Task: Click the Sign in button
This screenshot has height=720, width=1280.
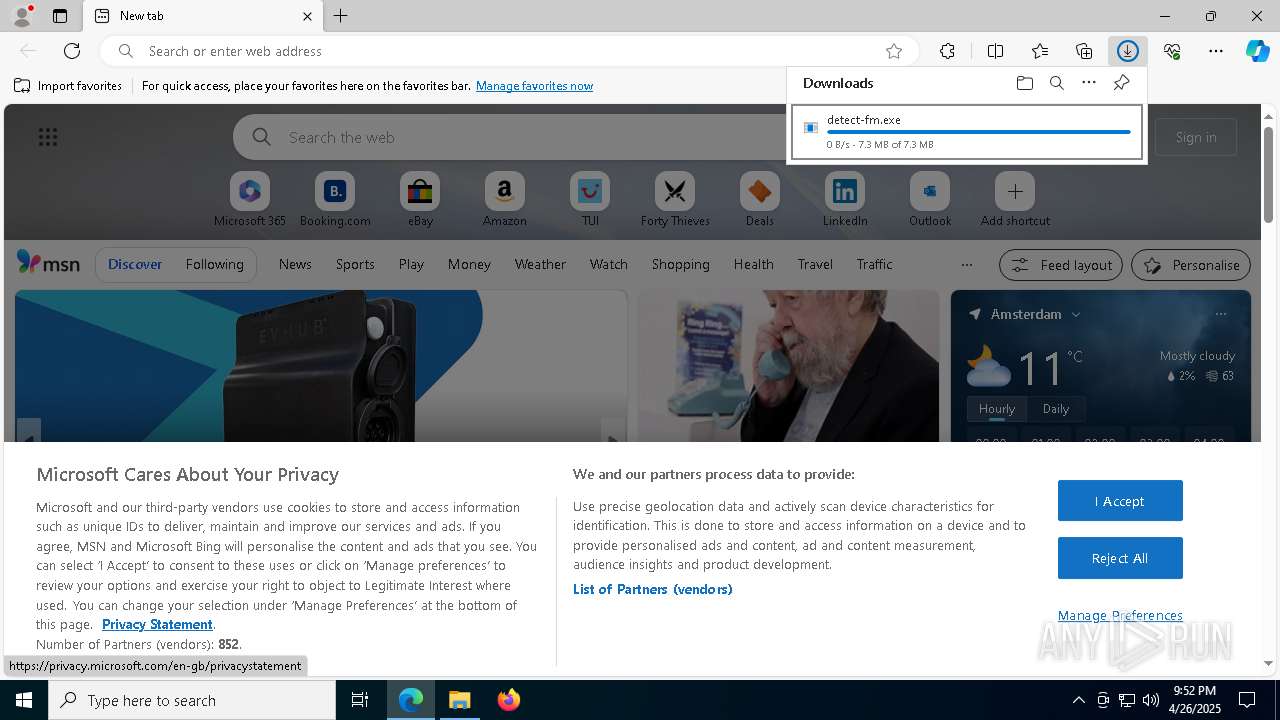Action: [x=1196, y=137]
